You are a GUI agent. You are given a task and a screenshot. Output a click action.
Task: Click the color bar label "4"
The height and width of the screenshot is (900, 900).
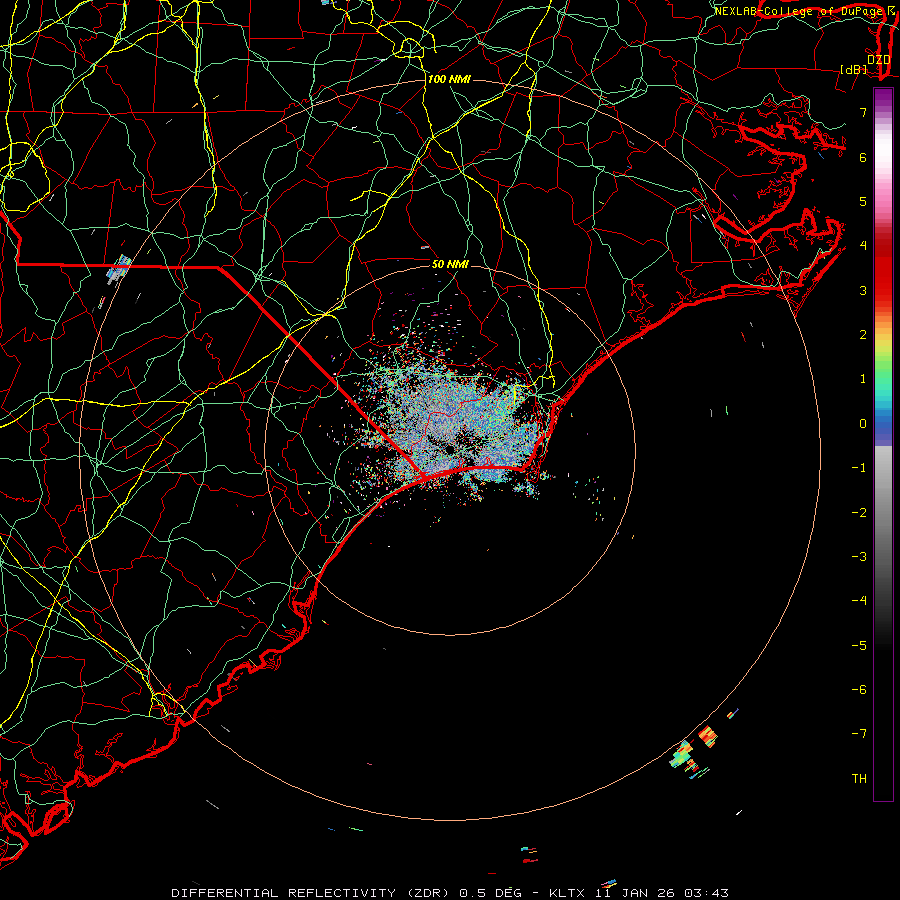(x=863, y=246)
